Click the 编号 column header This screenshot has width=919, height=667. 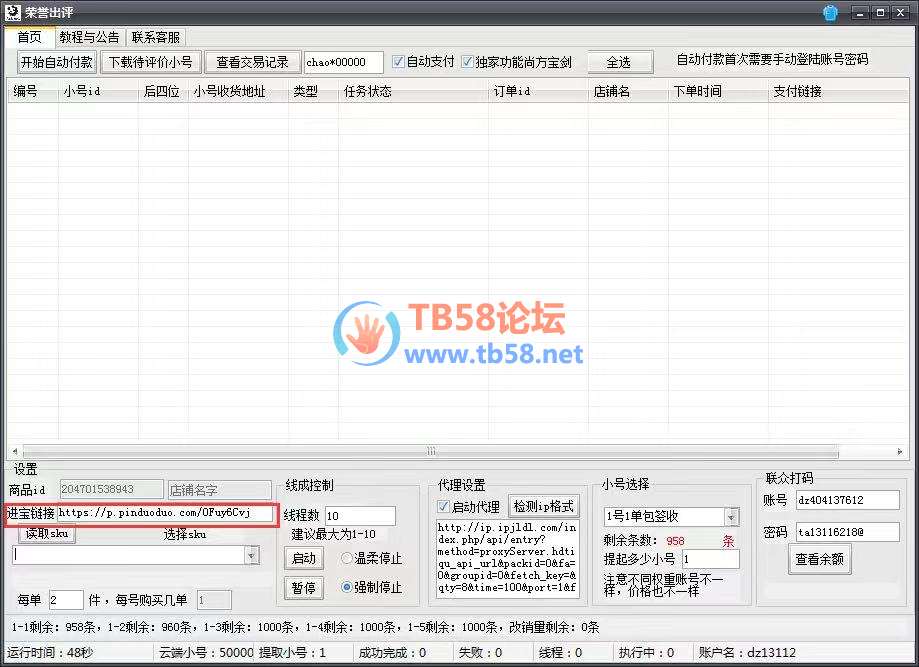tap(33, 91)
